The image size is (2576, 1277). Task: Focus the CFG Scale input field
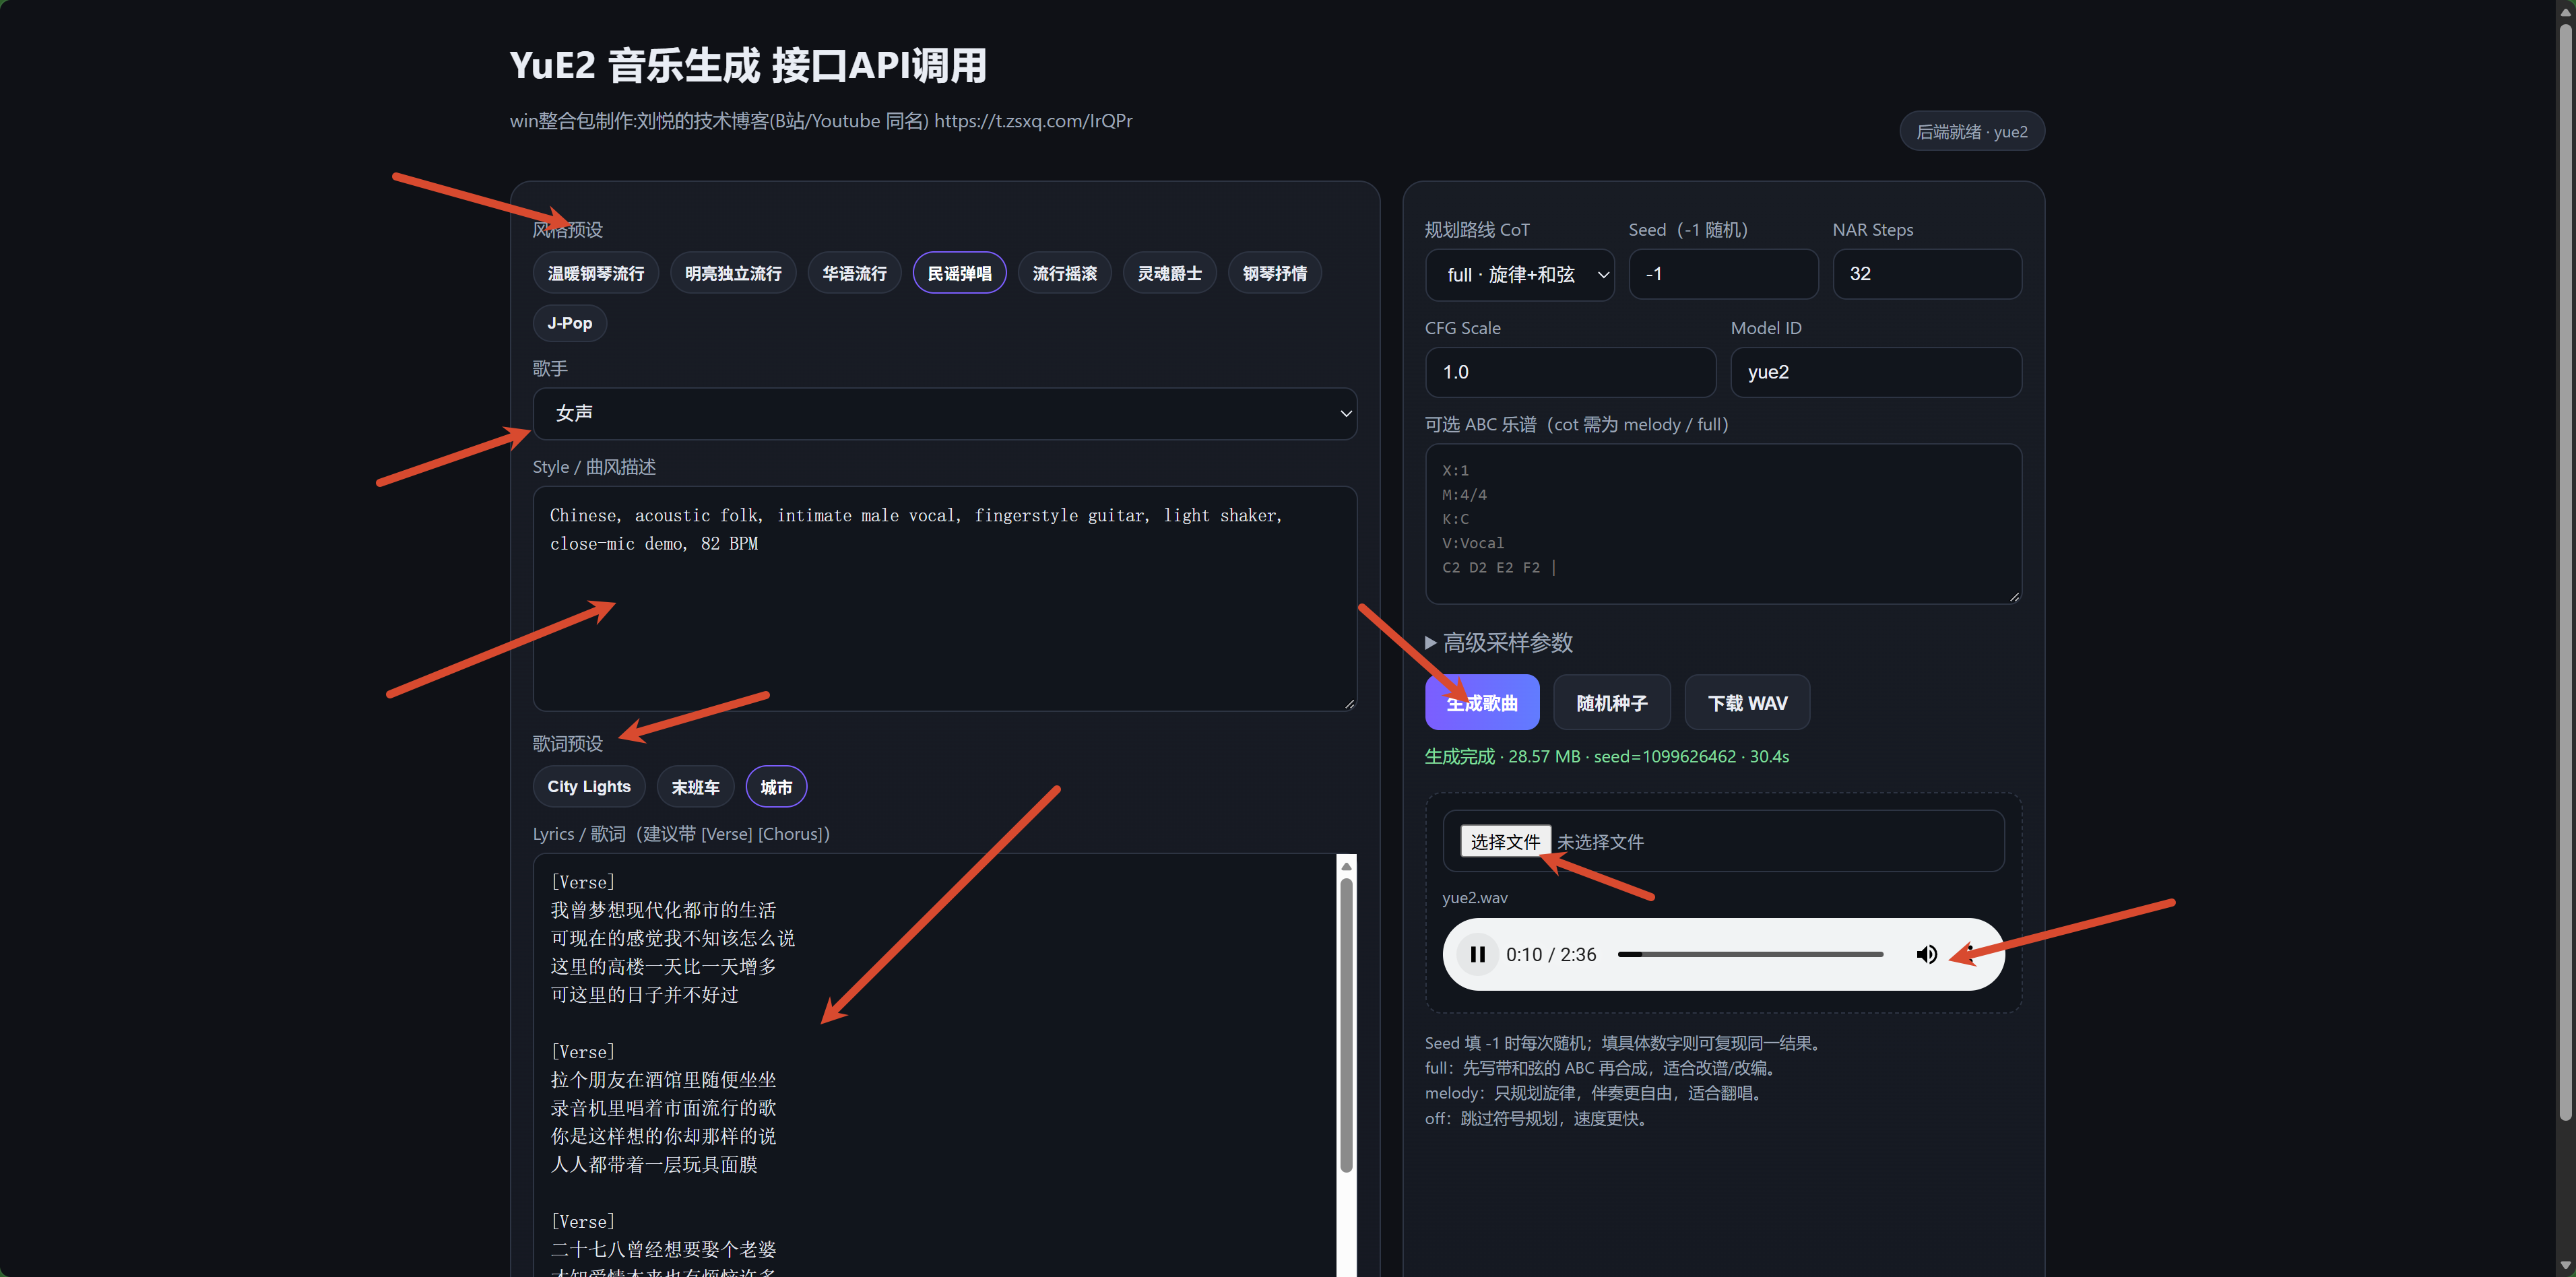[x=1570, y=372]
